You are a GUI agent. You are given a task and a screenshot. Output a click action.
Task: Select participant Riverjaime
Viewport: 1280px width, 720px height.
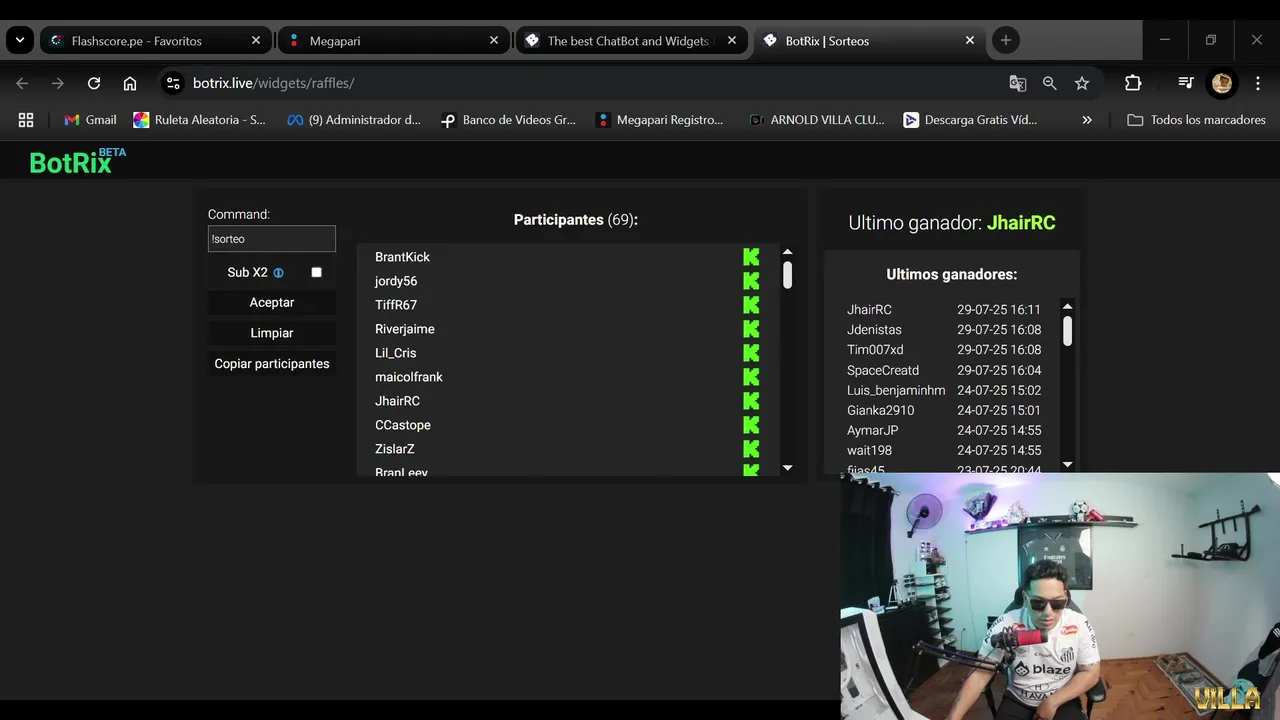point(405,329)
